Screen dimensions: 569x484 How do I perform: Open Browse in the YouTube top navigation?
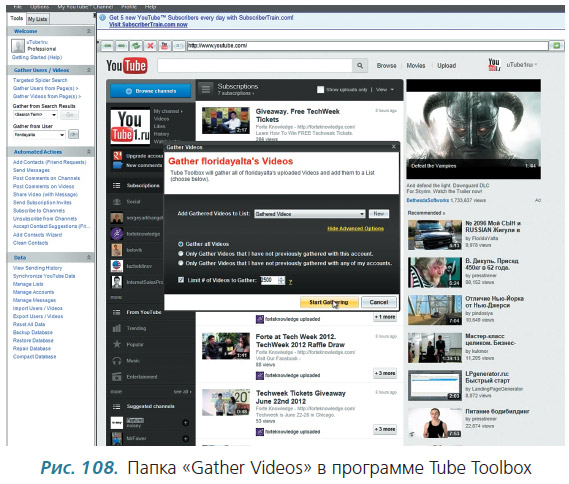pyautogui.click(x=386, y=66)
